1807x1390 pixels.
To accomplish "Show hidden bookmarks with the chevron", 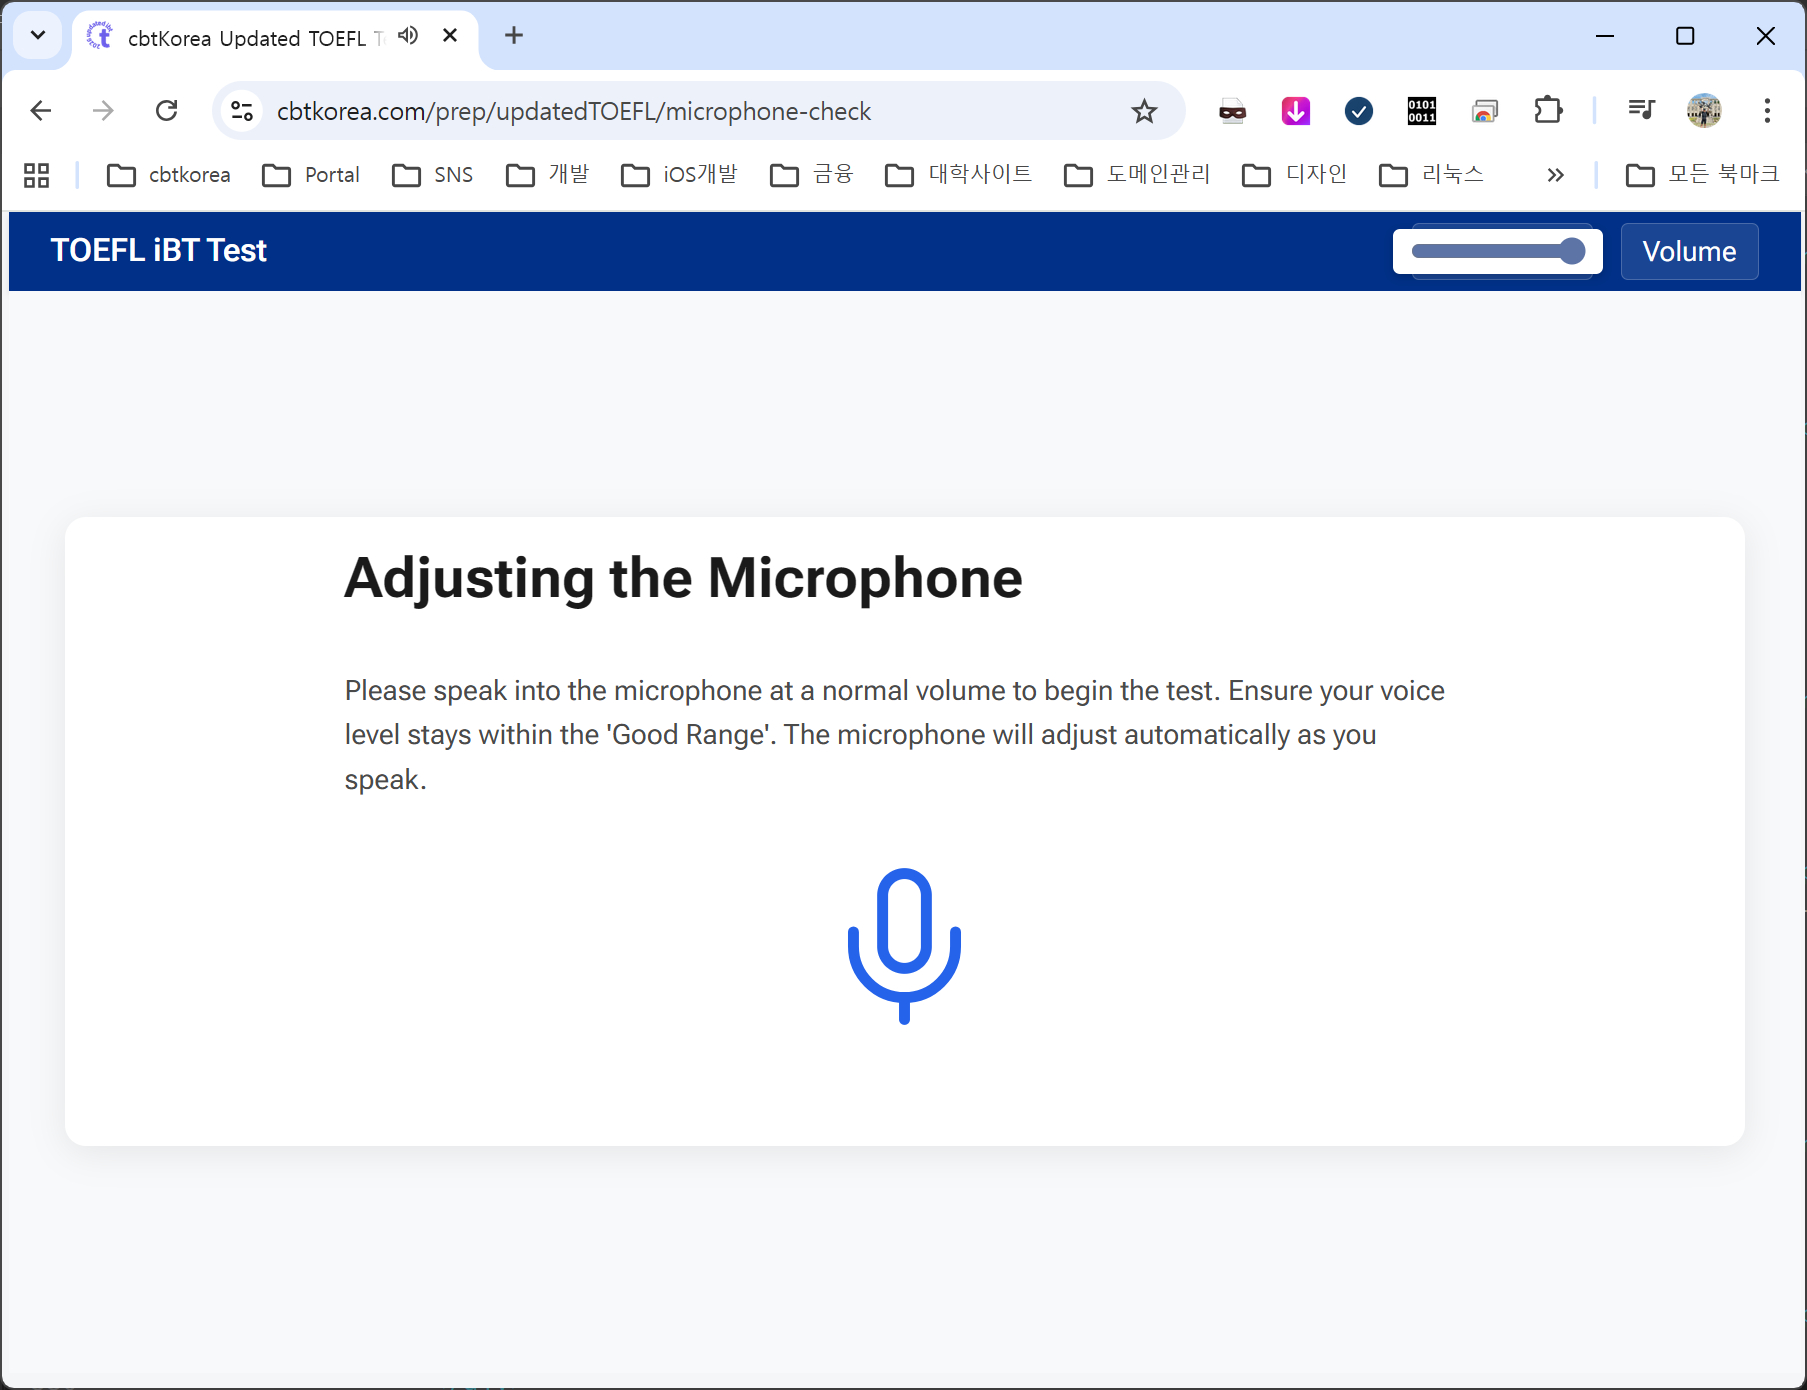I will pyautogui.click(x=1555, y=175).
